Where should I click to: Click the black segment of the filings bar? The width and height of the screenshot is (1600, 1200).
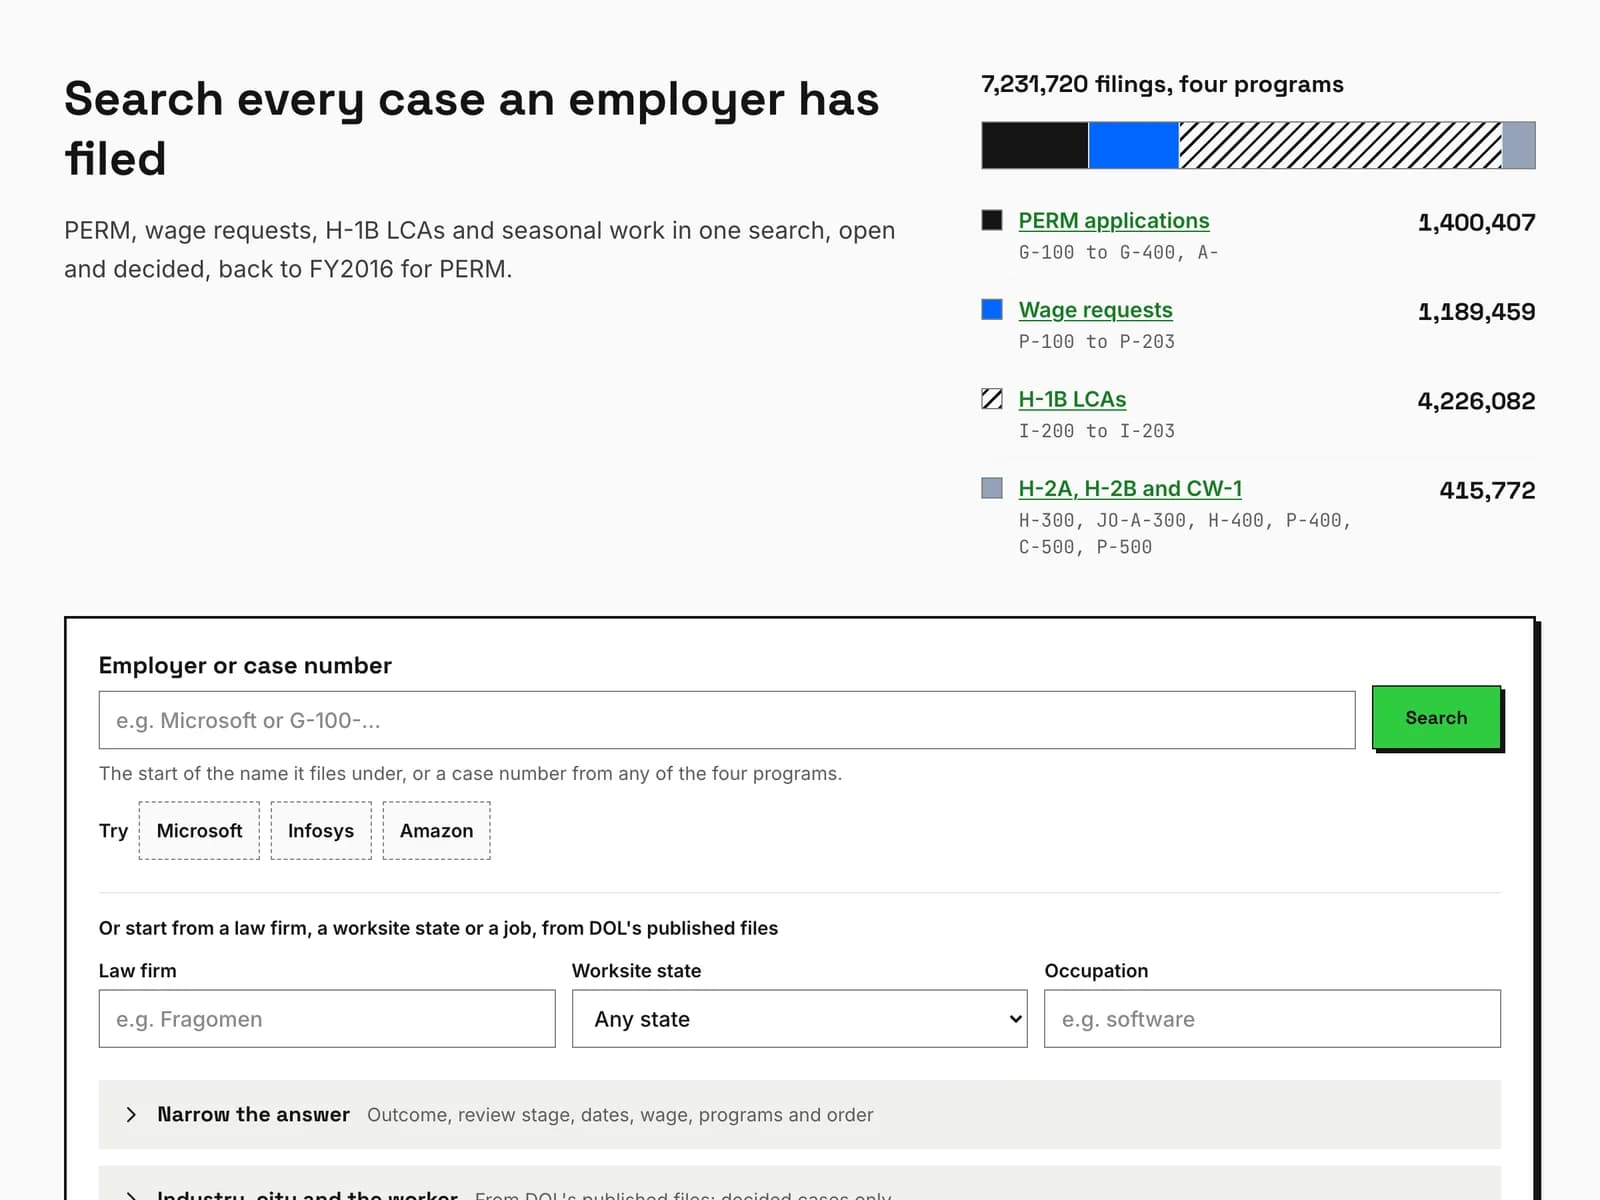click(x=1035, y=145)
